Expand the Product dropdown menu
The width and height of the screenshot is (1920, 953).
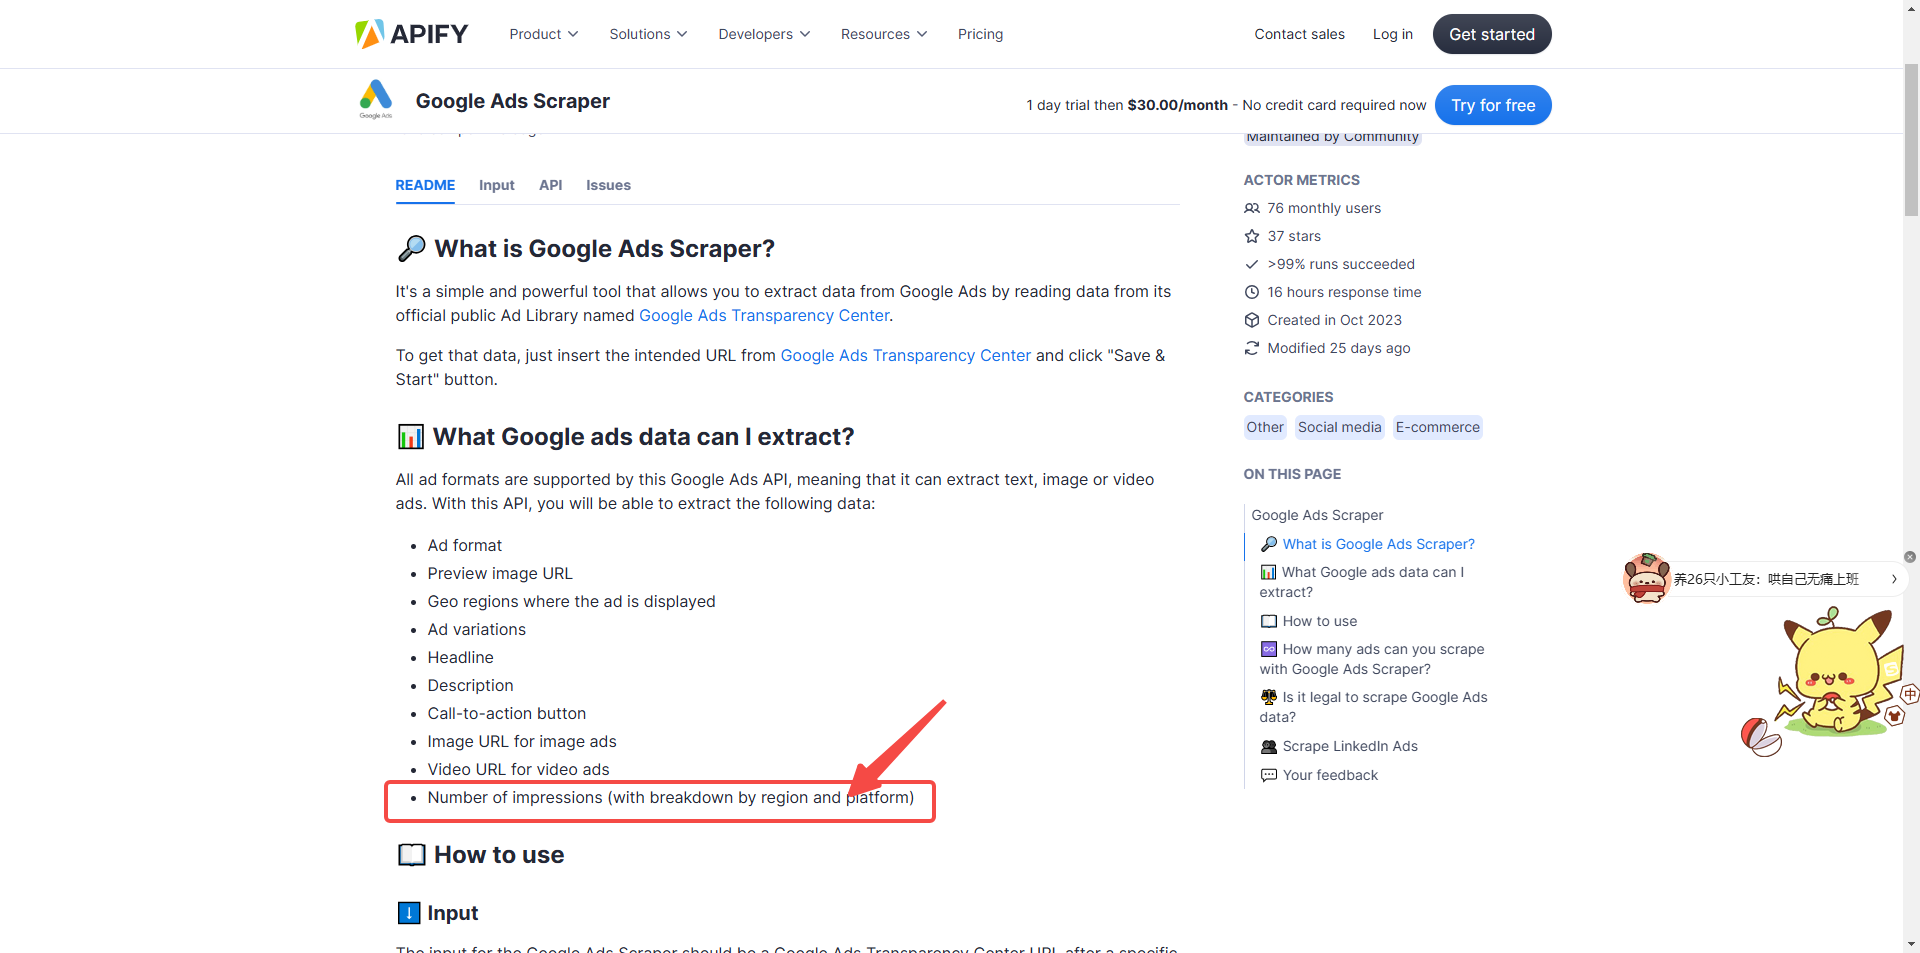(543, 33)
